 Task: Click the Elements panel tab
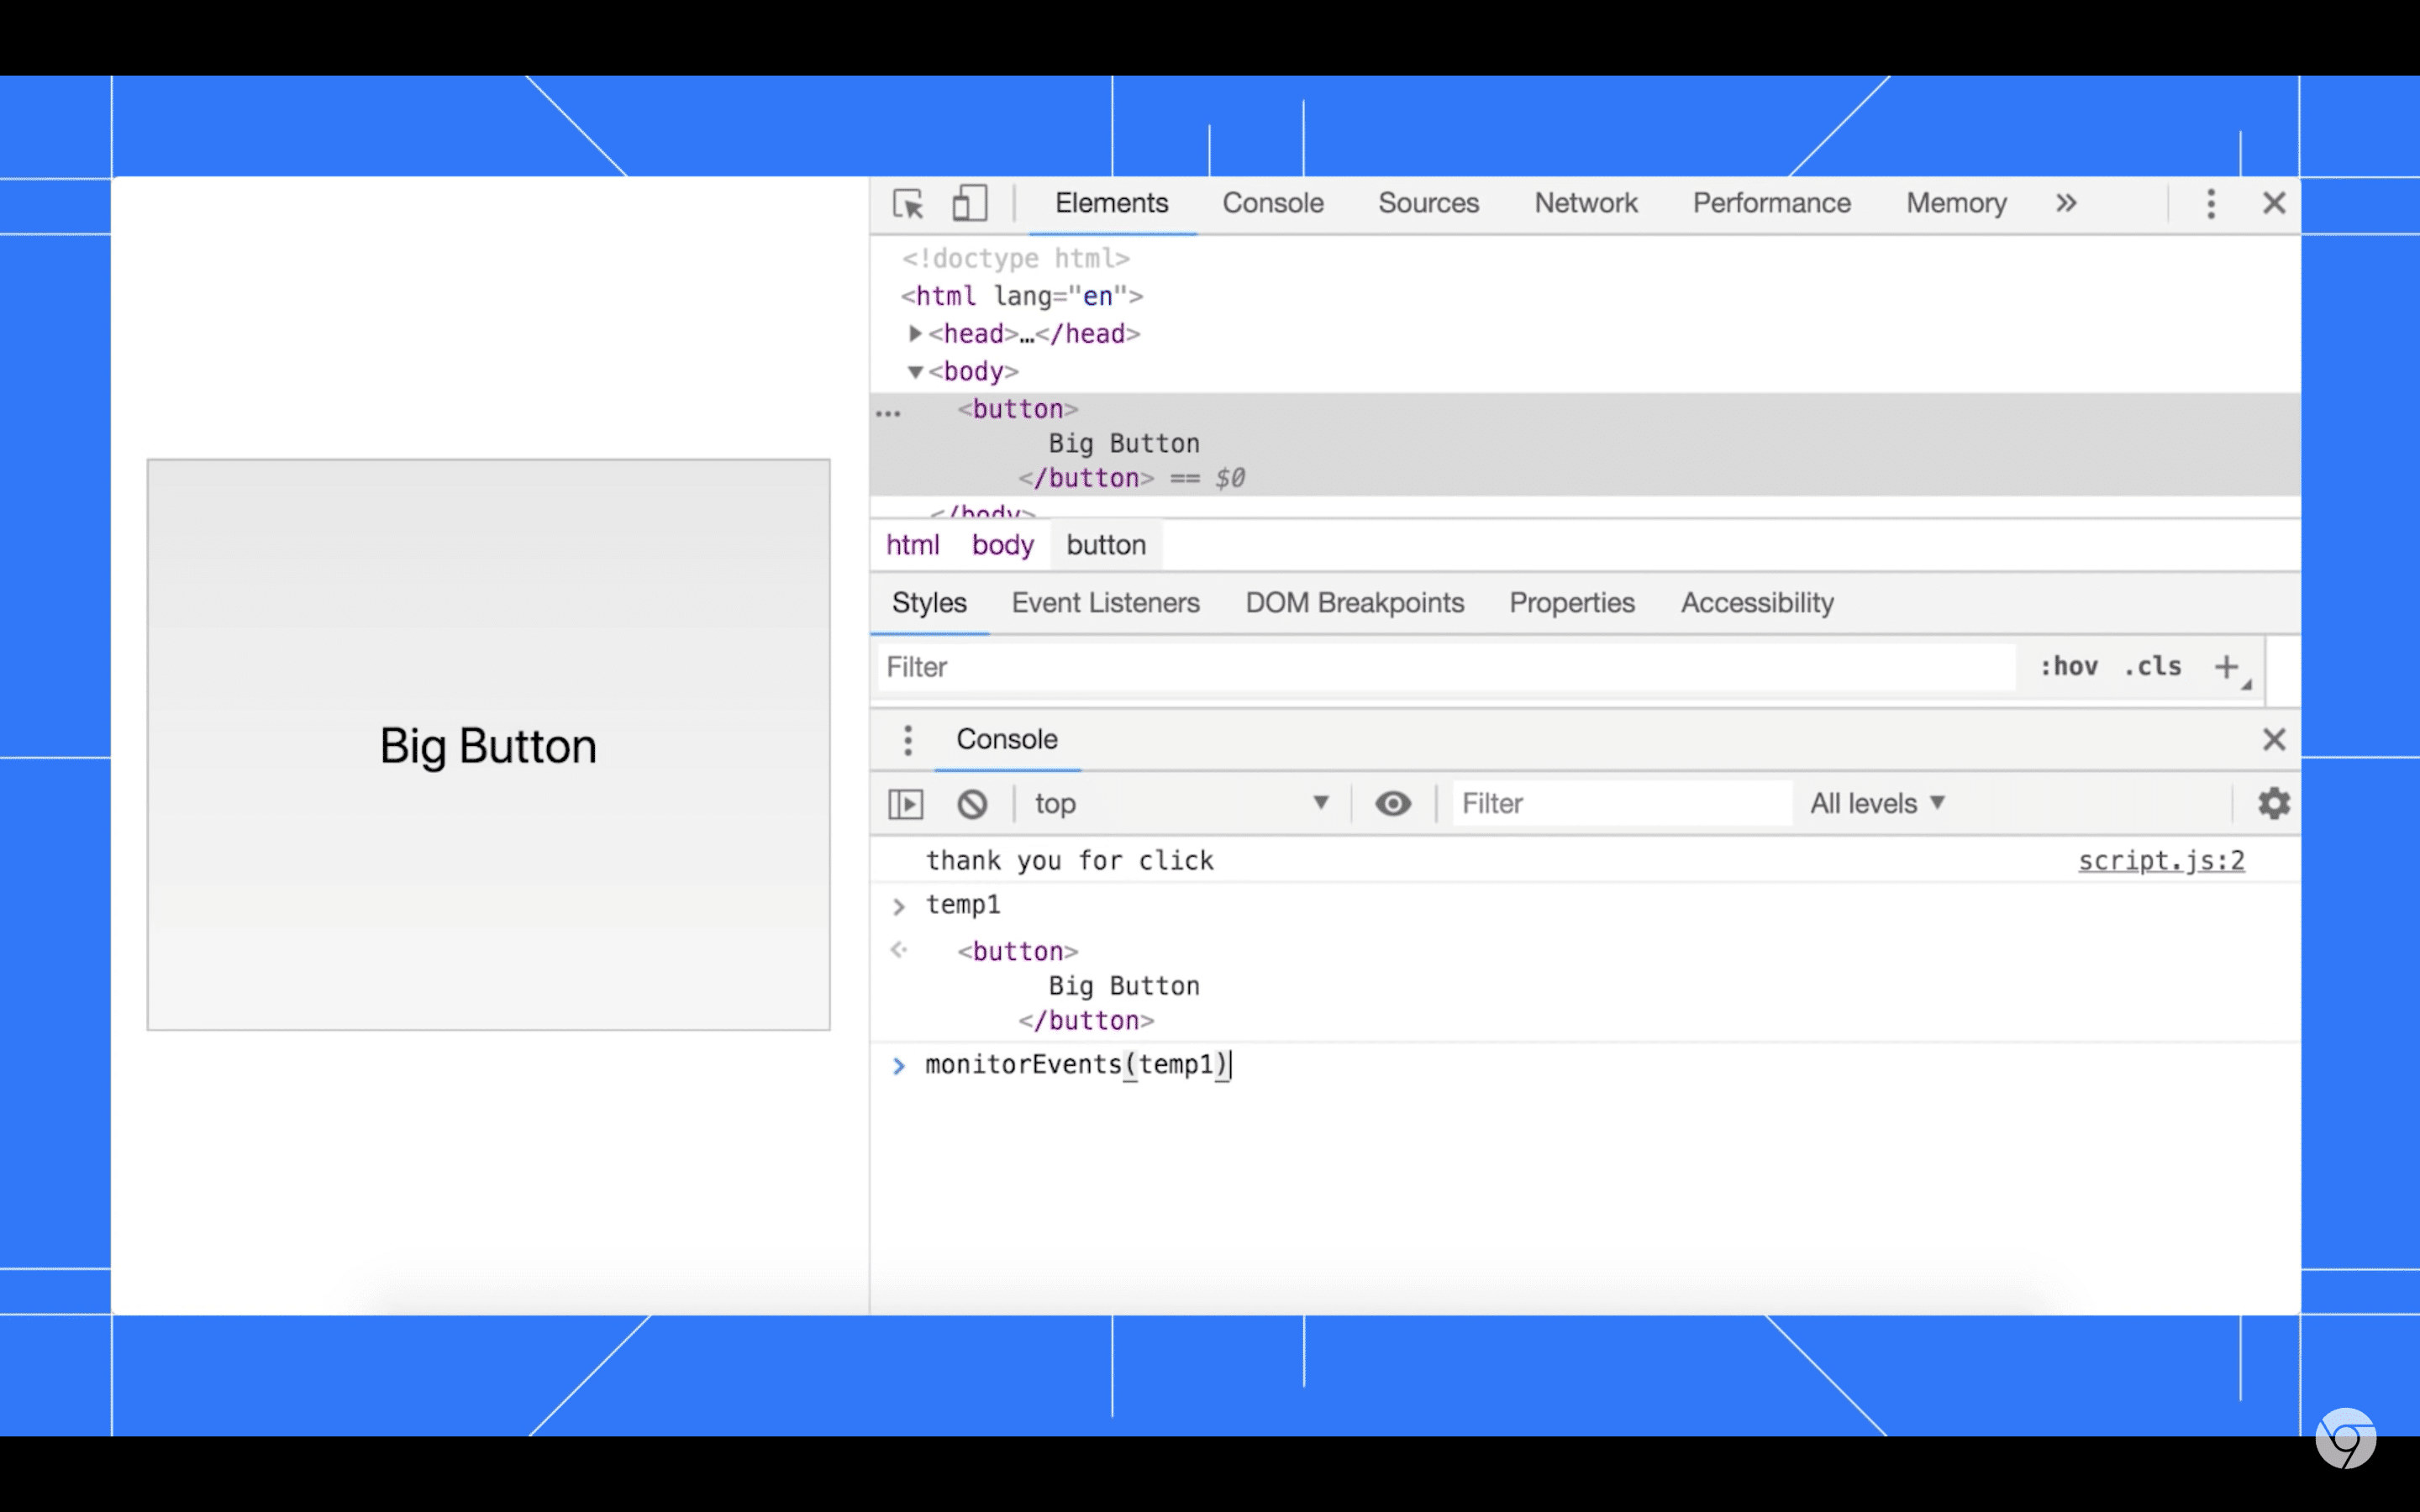(1112, 202)
